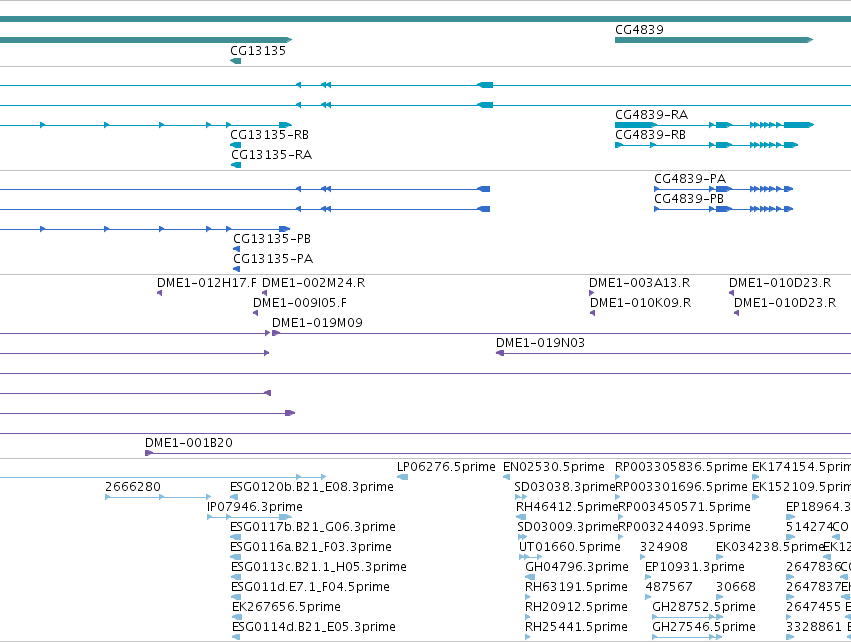Select the ESG0120b.B21_E08.3prime label

312,487
